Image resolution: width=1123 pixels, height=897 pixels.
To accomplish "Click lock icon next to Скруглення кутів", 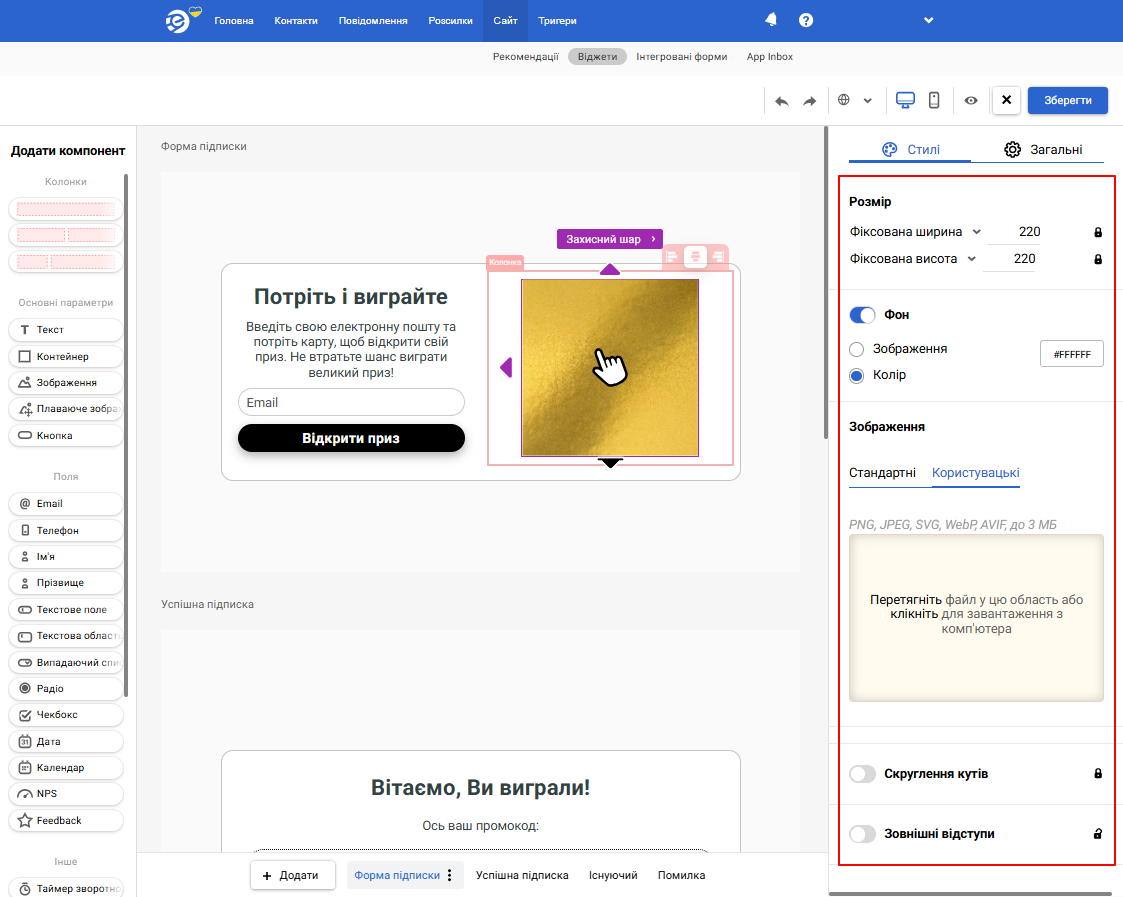I will click(x=1098, y=774).
